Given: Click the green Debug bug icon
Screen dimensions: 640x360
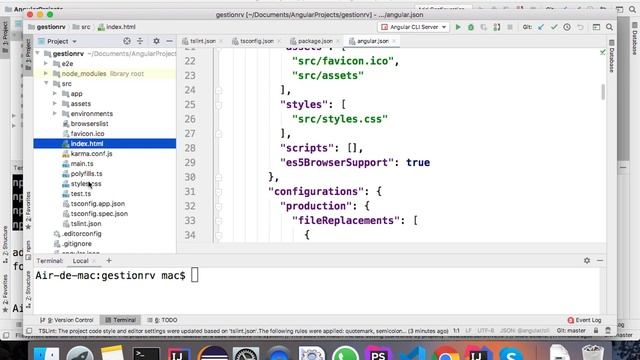Looking at the screenshot, I should click(x=471, y=27).
